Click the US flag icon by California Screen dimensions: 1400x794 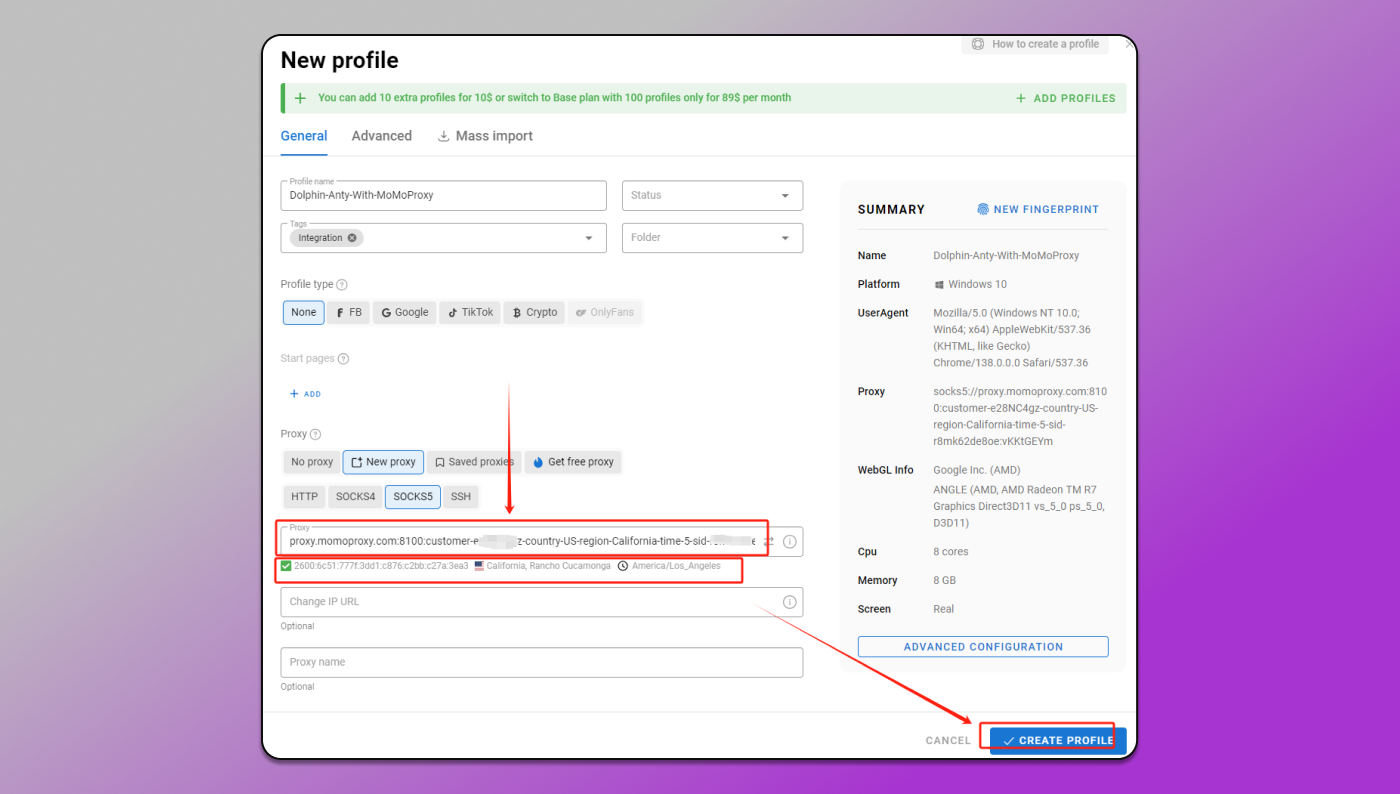point(479,566)
